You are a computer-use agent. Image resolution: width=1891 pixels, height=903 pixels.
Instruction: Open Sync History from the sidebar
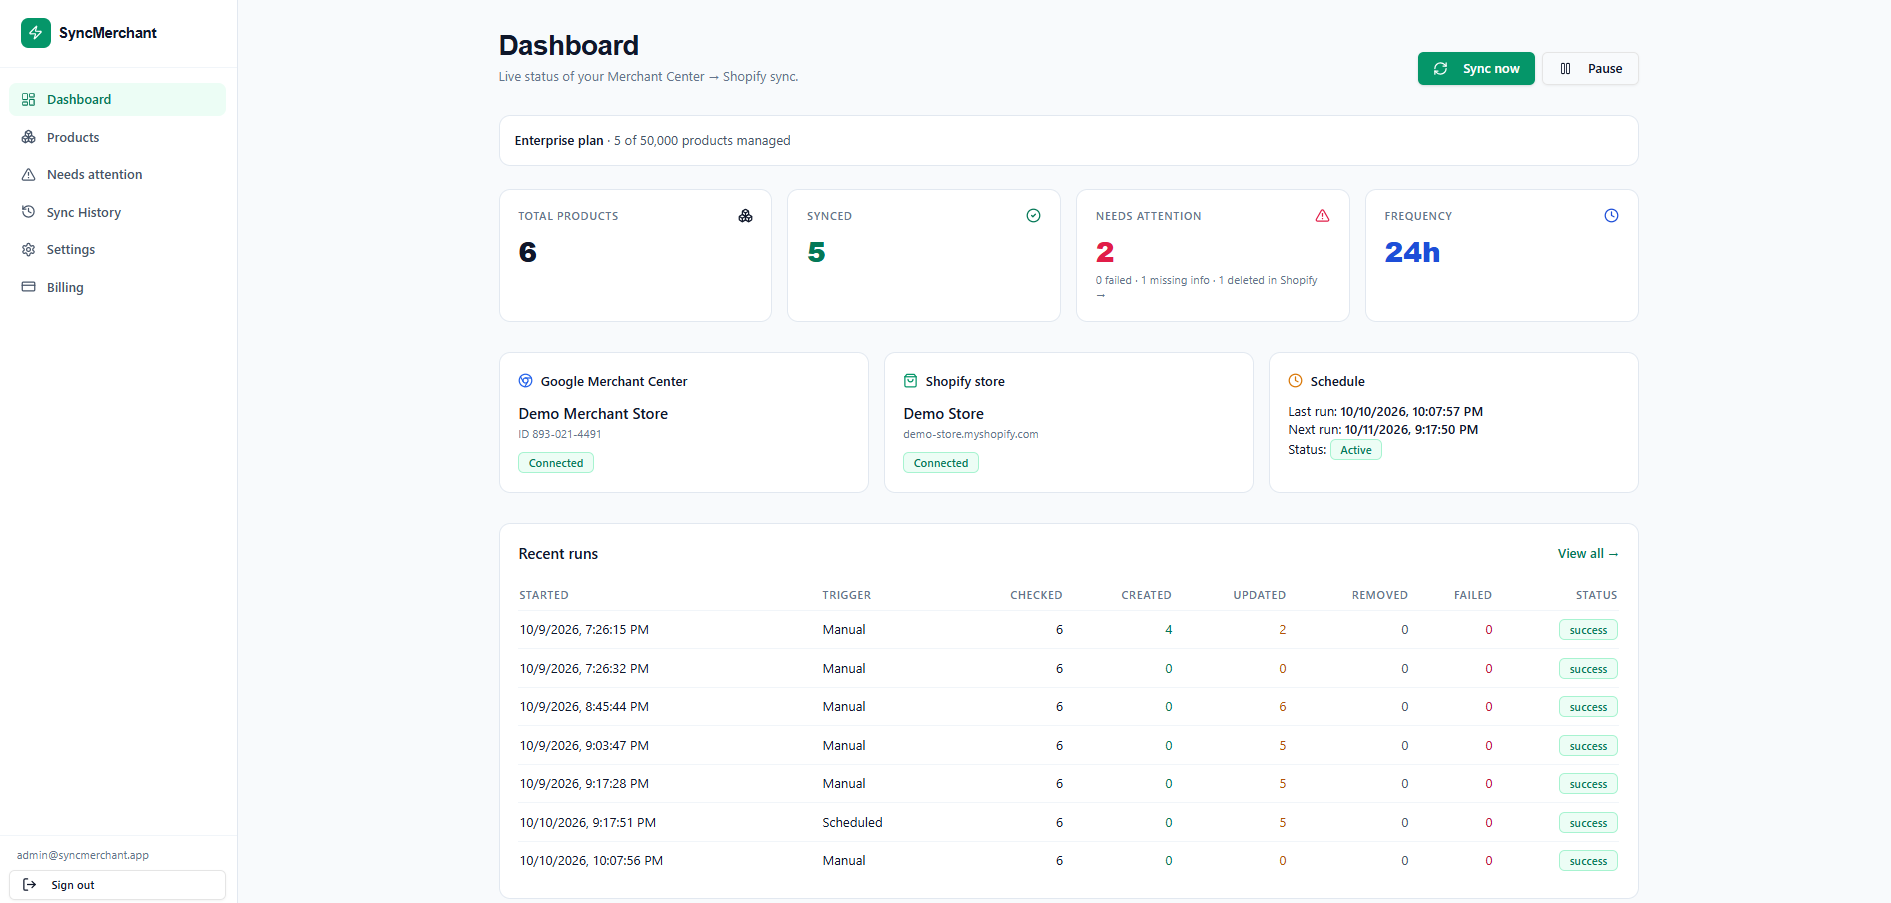pos(117,212)
